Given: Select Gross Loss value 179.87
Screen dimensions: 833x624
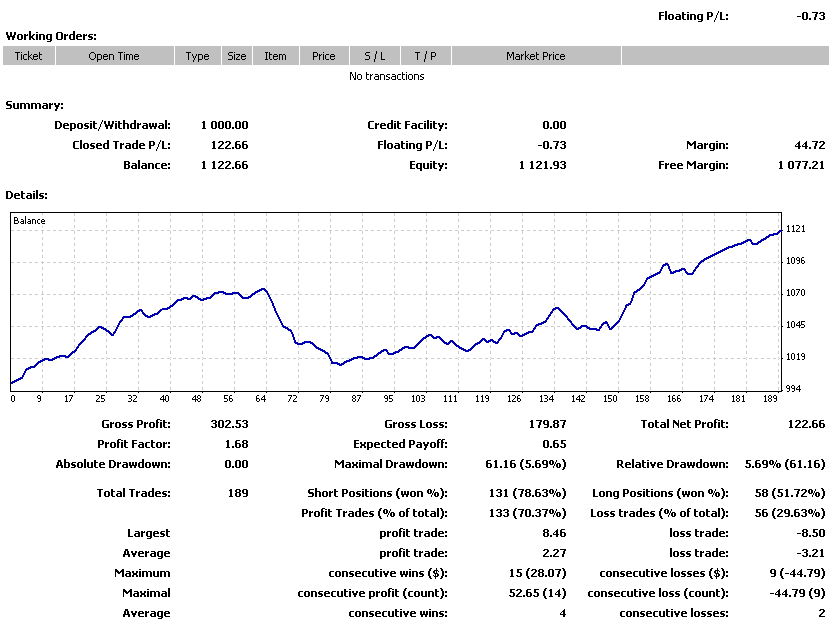Looking at the screenshot, I should [547, 424].
